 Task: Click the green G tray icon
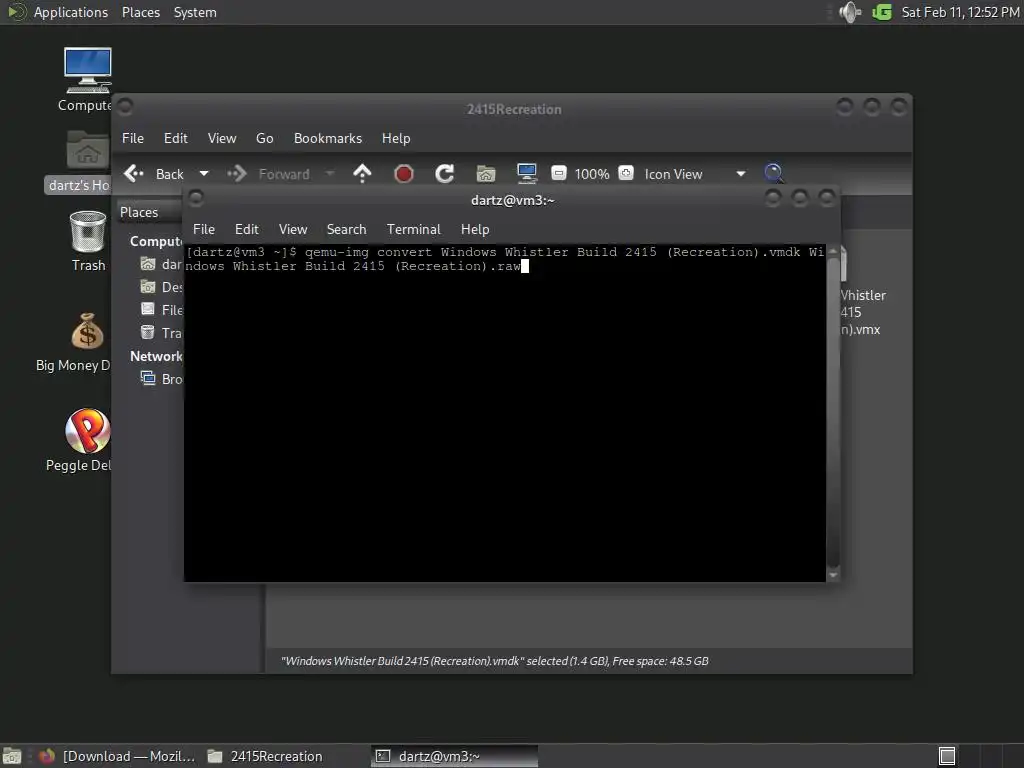pyautogui.click(x=882, y=12)
